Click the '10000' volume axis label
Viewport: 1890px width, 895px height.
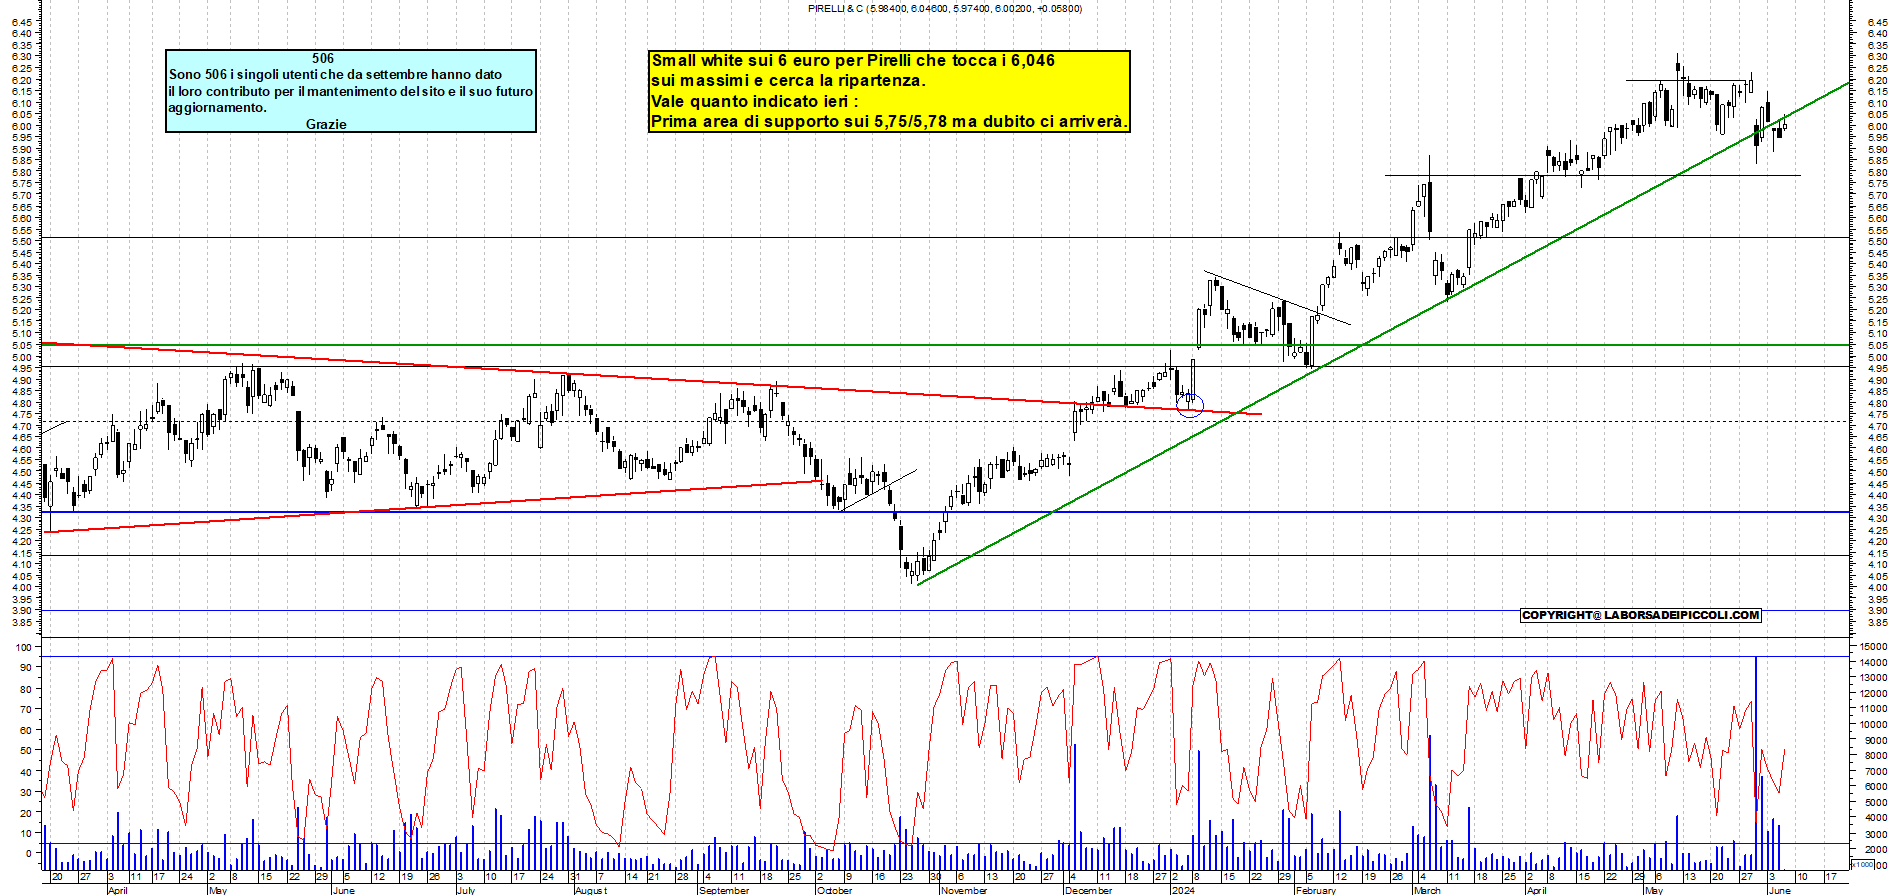click(x=1873, y=725)
